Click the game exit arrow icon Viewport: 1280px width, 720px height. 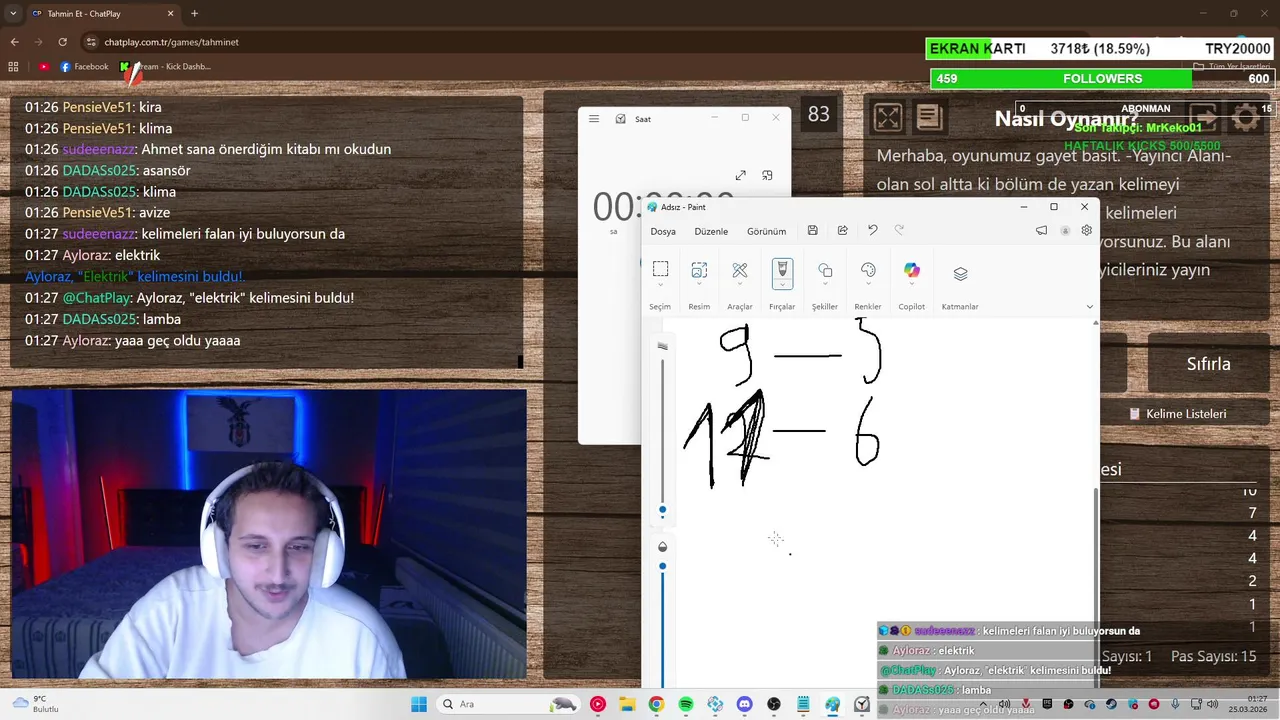tap(1204, 118)
